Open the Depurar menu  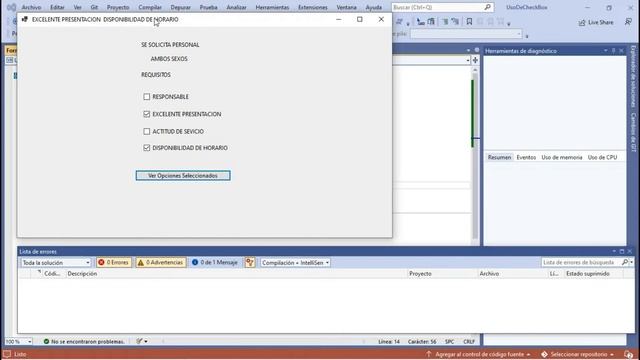tap(180, 7)
